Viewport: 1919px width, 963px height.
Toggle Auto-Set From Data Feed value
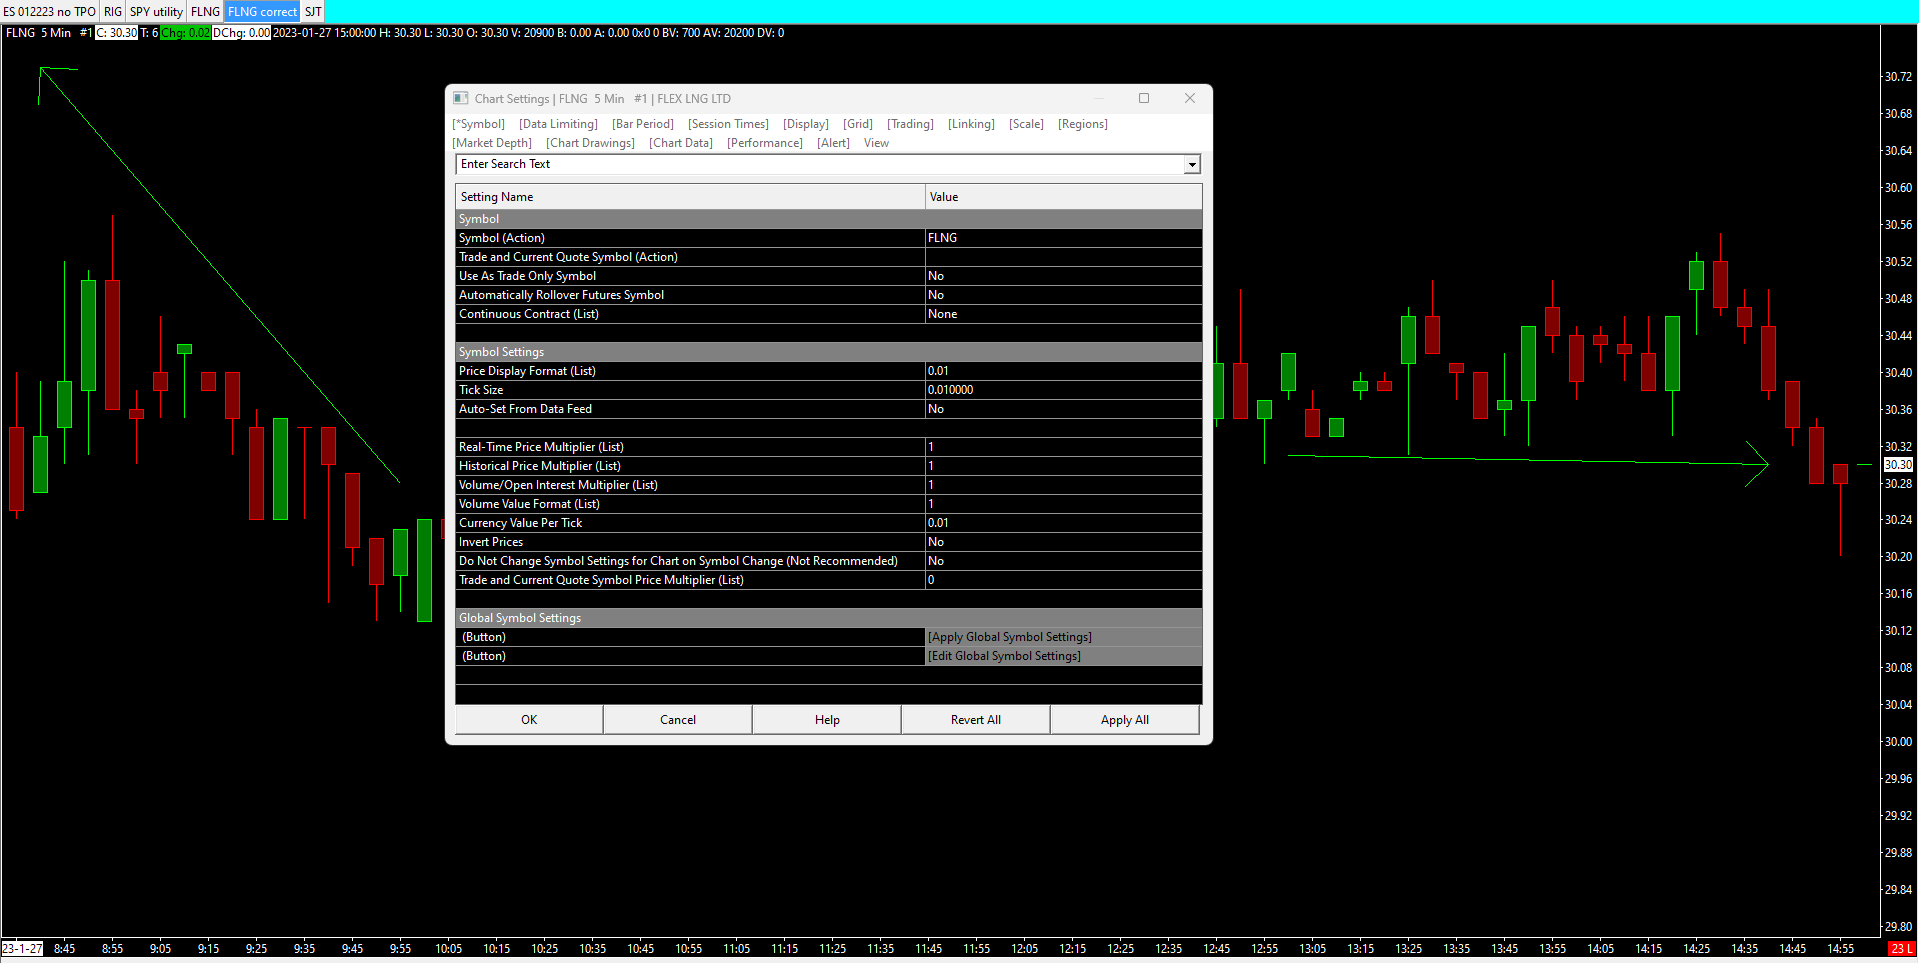click(1063, 409)
